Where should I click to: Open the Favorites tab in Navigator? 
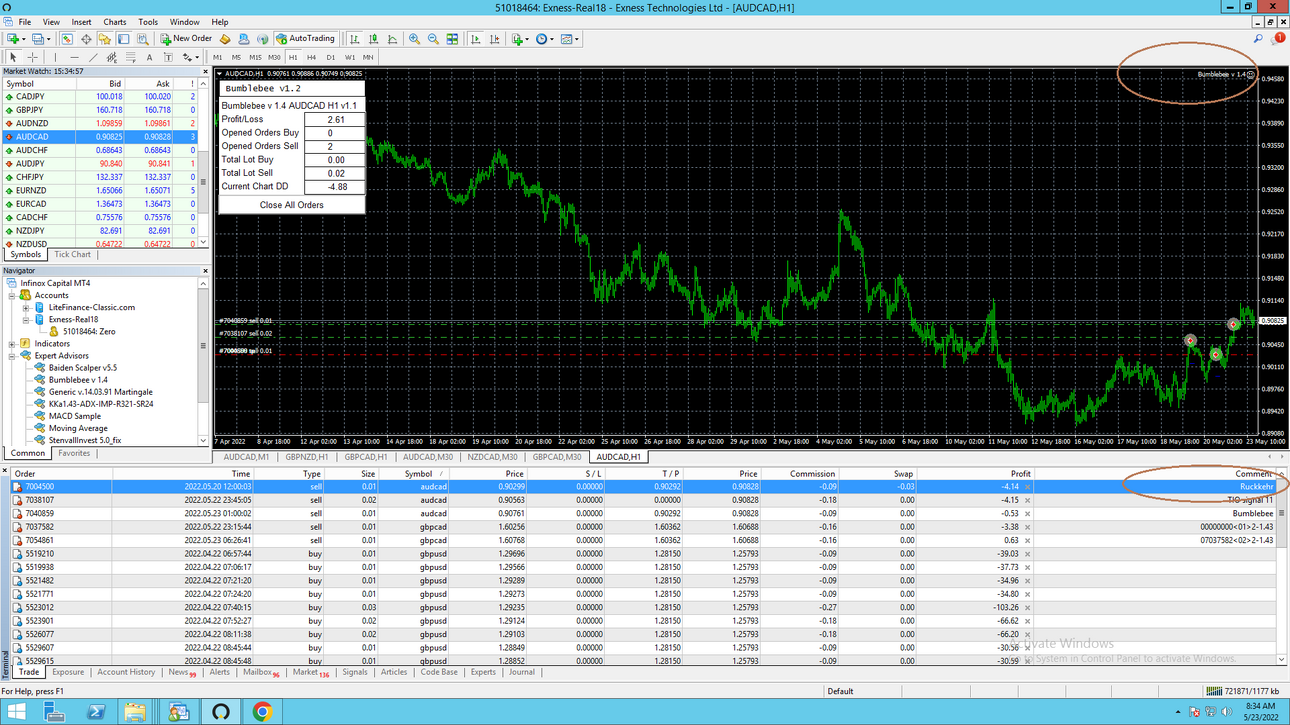pyautogui.click(x=74, y=453)
